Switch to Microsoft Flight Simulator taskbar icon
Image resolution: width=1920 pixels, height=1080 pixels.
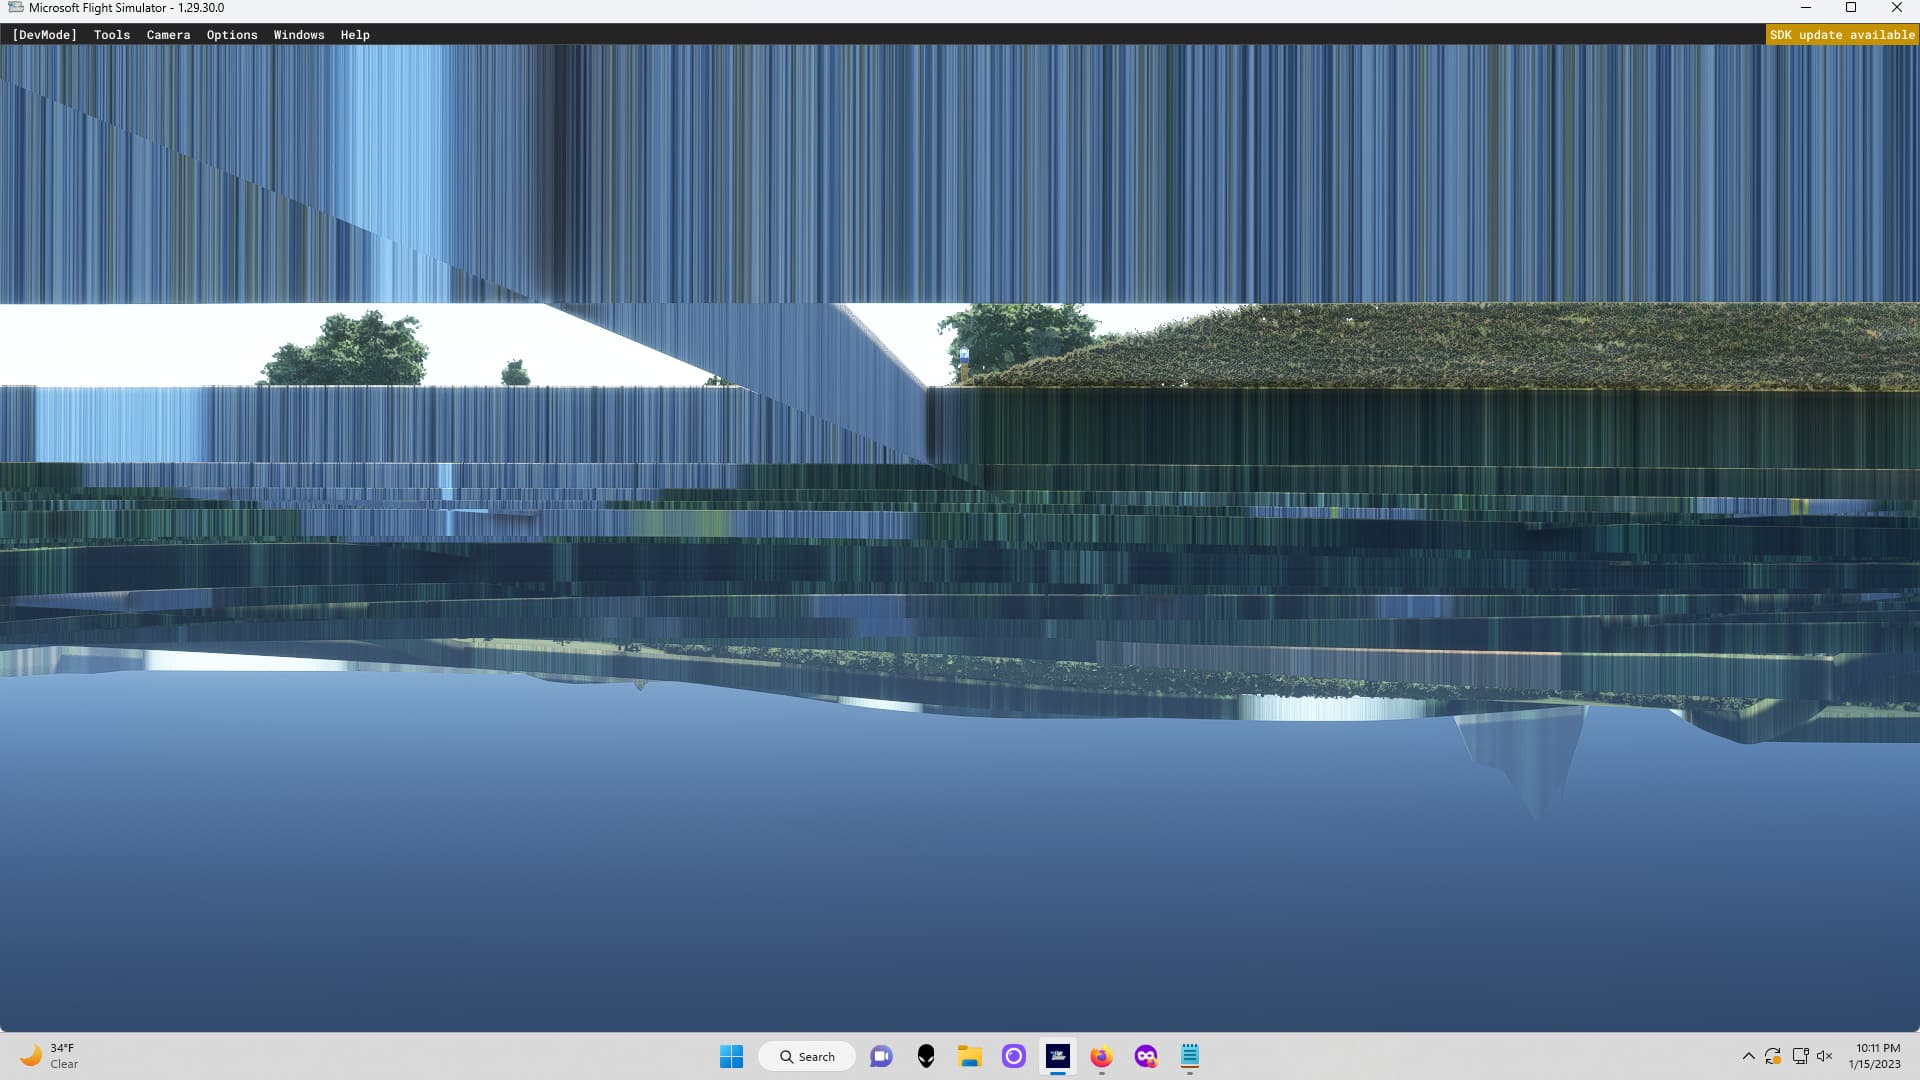click(1057, 1056)
